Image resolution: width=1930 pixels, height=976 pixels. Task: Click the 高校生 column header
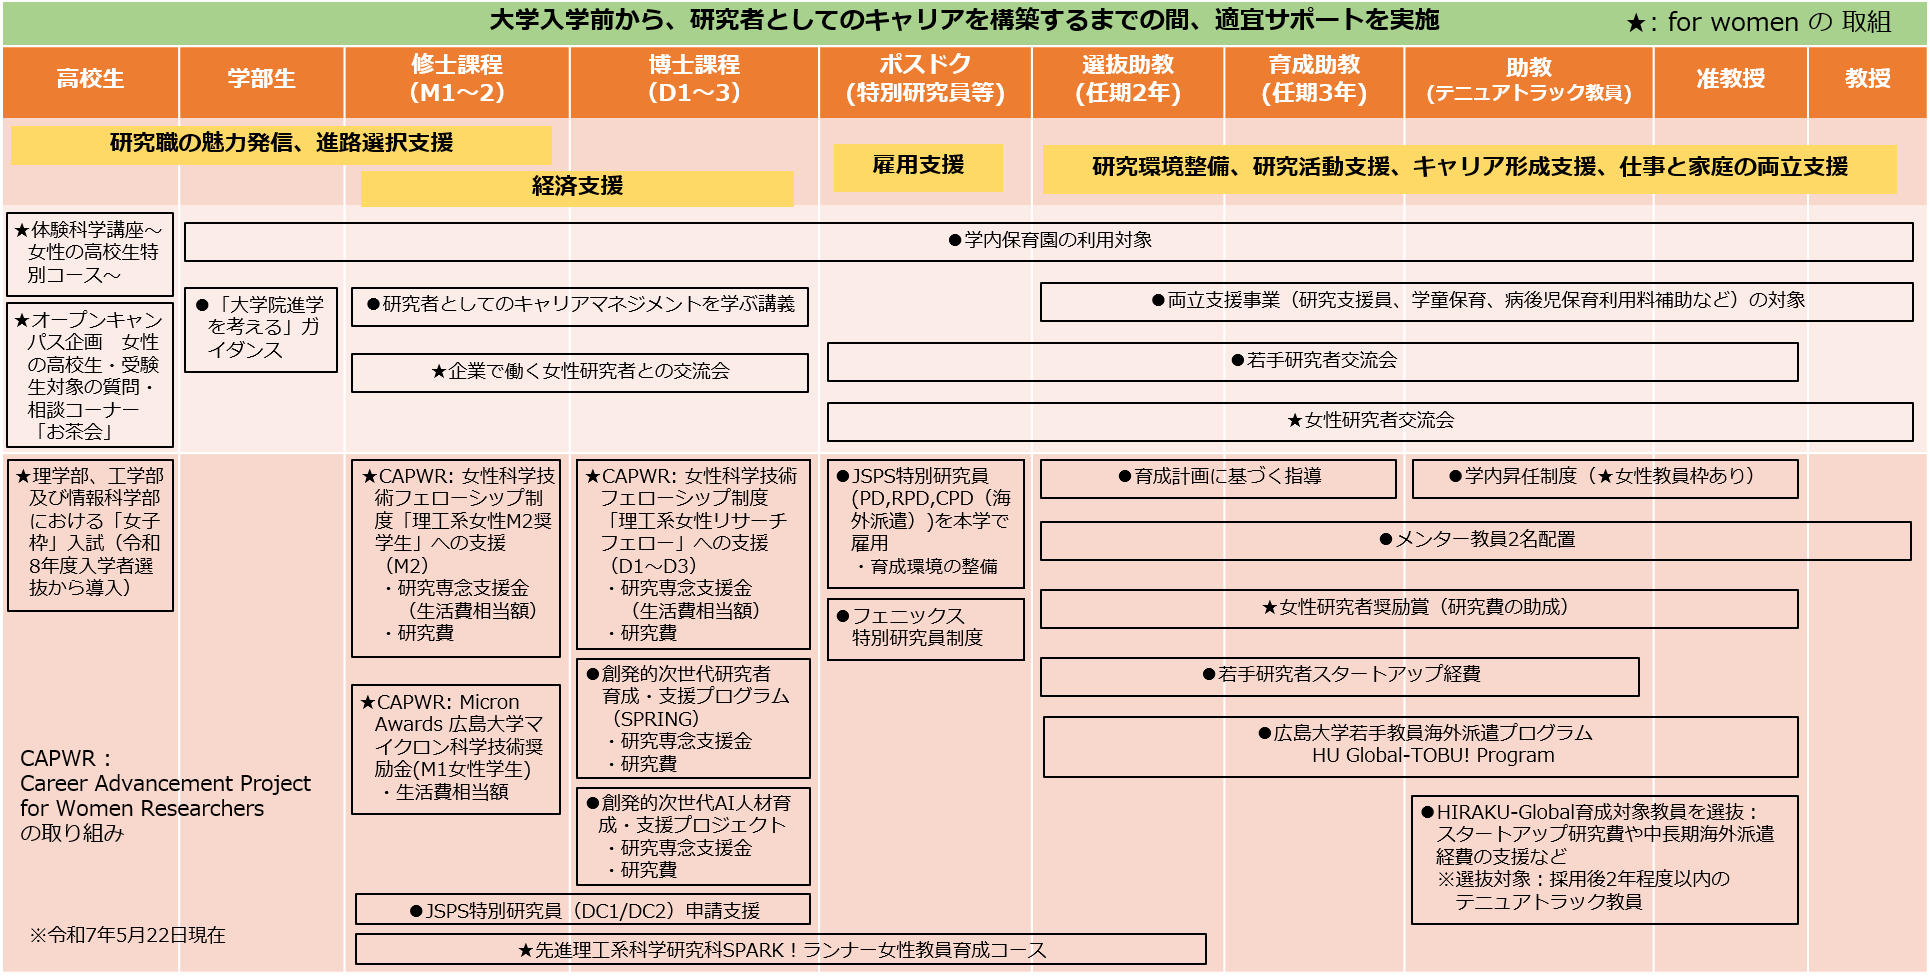(x=90, y=81)
